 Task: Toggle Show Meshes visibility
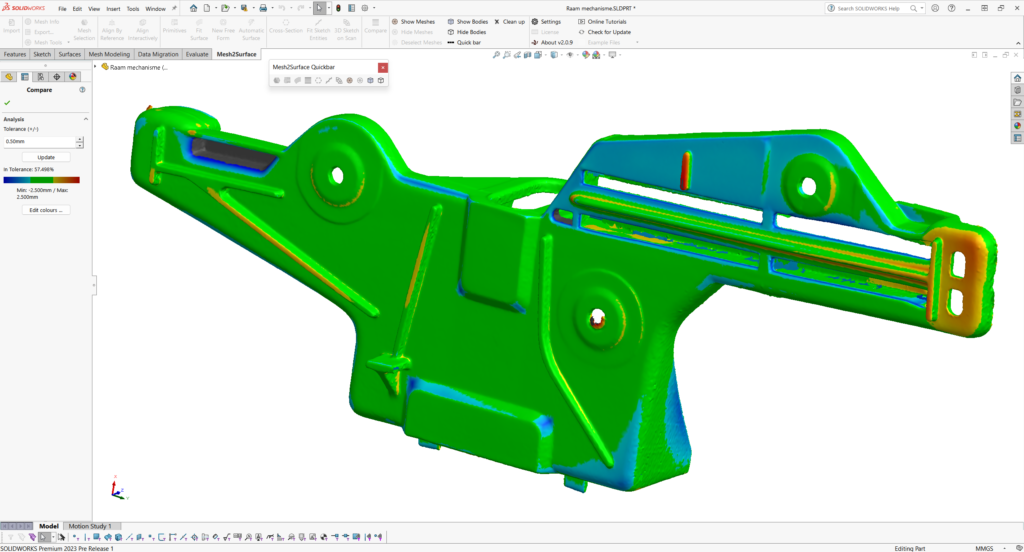click(416, 21)
